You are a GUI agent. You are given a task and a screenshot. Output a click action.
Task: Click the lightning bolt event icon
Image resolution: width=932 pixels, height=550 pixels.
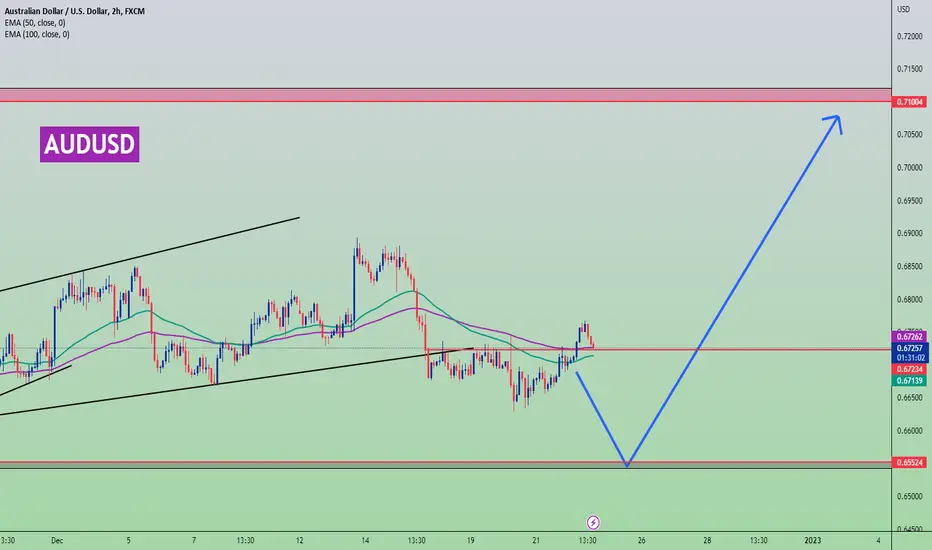(x=593, y=523)
